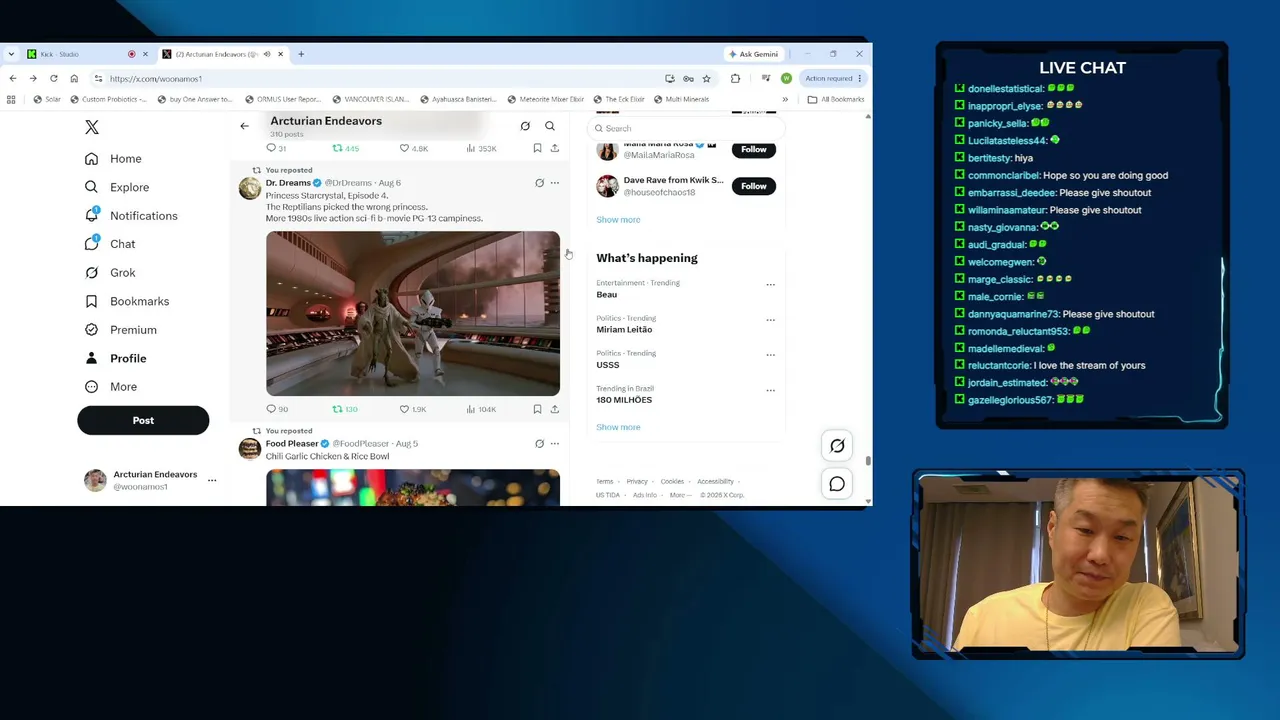Viewport: 1280px width, 720px height.
Task: Follow Dave Rave from Kwik S...
Action: pyautogui.click(x=754, y=186)
